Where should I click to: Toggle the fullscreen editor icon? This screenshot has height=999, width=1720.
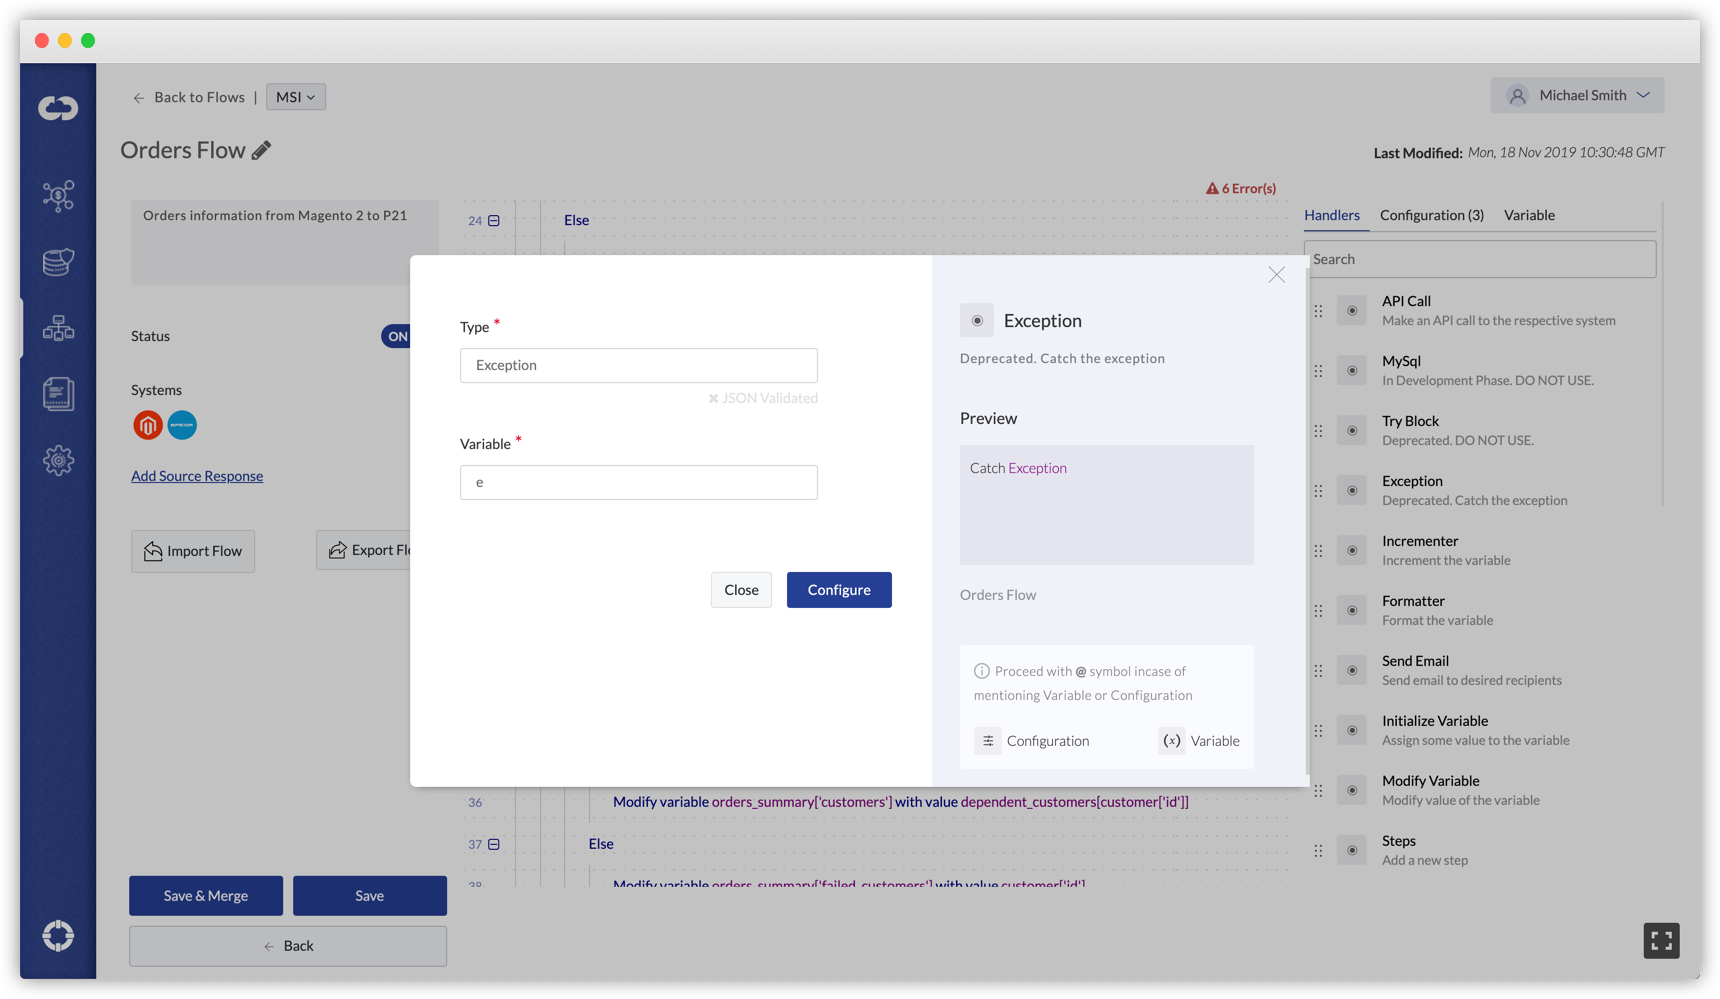coord(1661,941)
